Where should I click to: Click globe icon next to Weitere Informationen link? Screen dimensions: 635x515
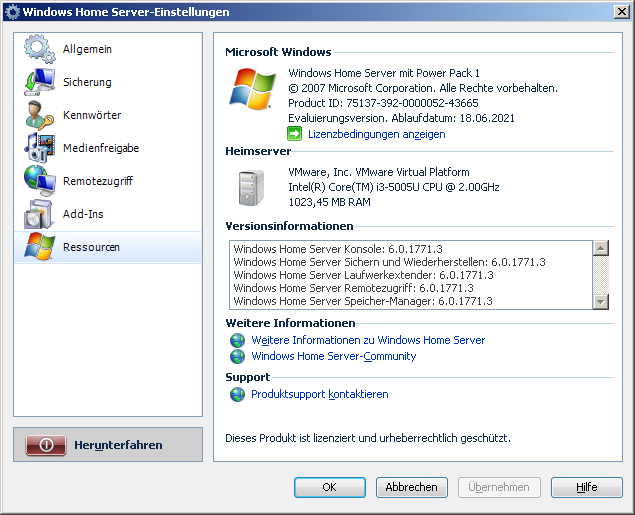(237, 340)
